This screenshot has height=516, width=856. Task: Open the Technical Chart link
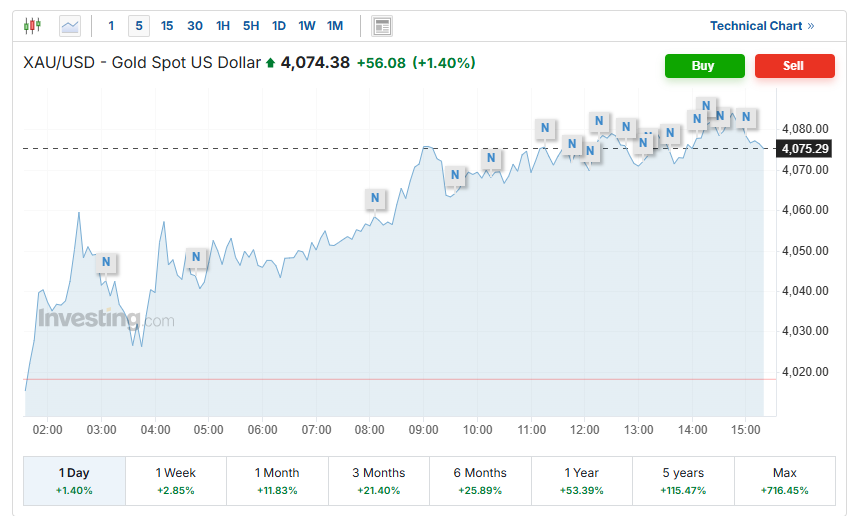(762, 26)
